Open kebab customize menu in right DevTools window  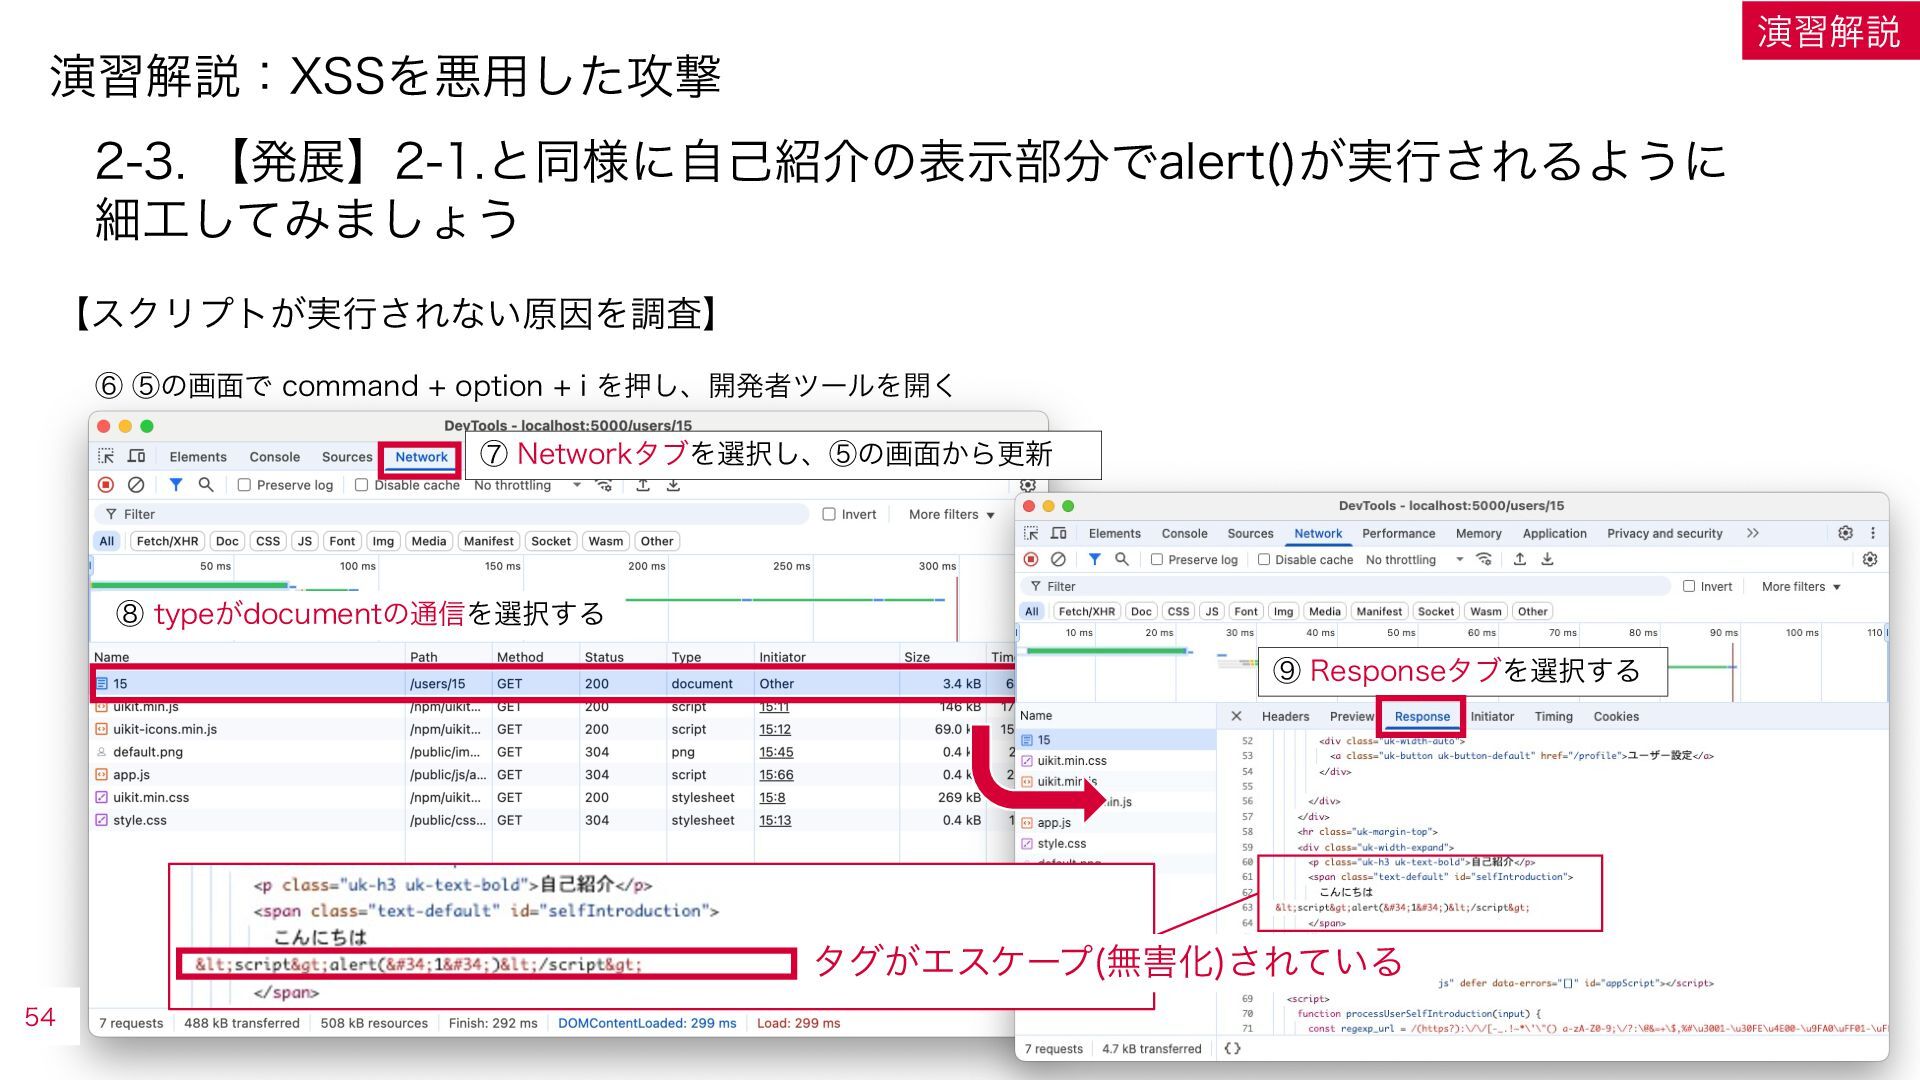click(1873, 533)
